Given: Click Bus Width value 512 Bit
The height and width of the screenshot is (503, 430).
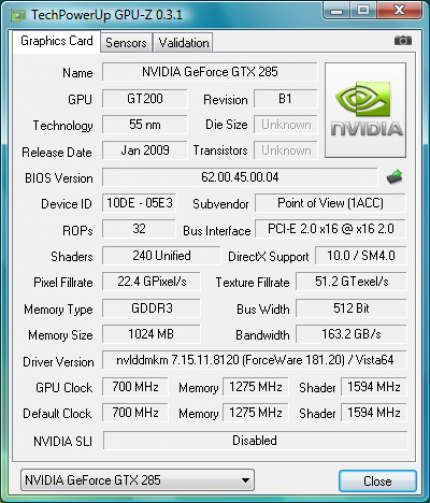Looking at the screenshot, I should pyautogui.click(x=351, y=308).
